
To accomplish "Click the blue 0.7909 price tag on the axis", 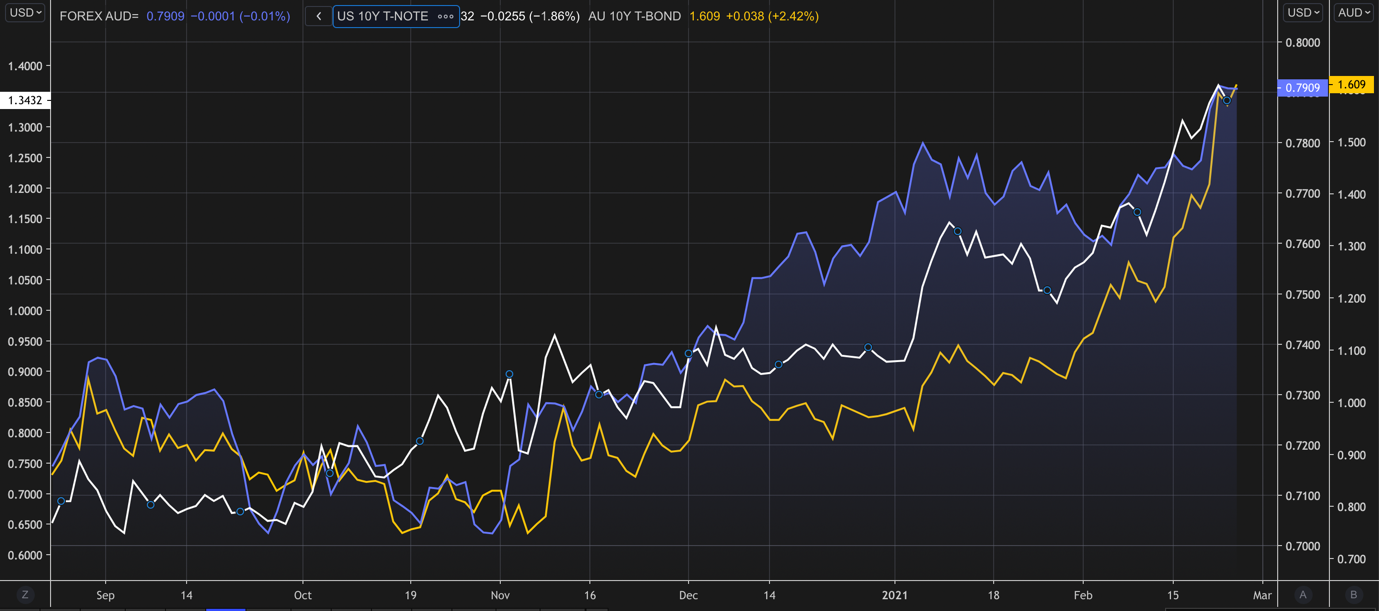I will (x=1302, y=88).
